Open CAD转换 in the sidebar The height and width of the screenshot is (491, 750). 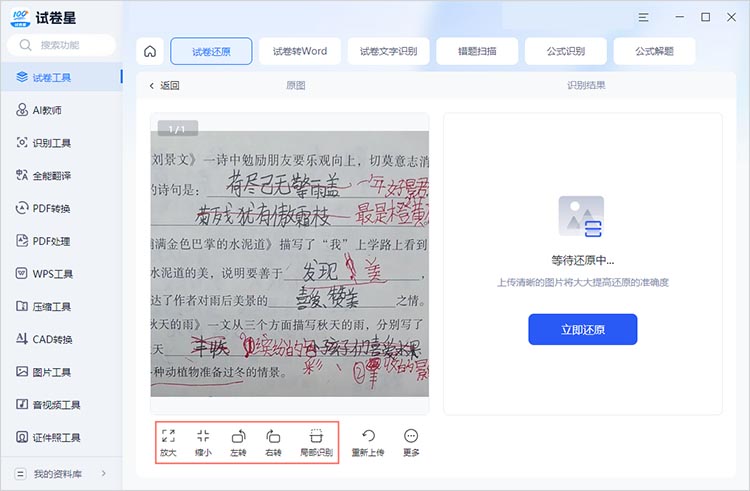point(61,339)
